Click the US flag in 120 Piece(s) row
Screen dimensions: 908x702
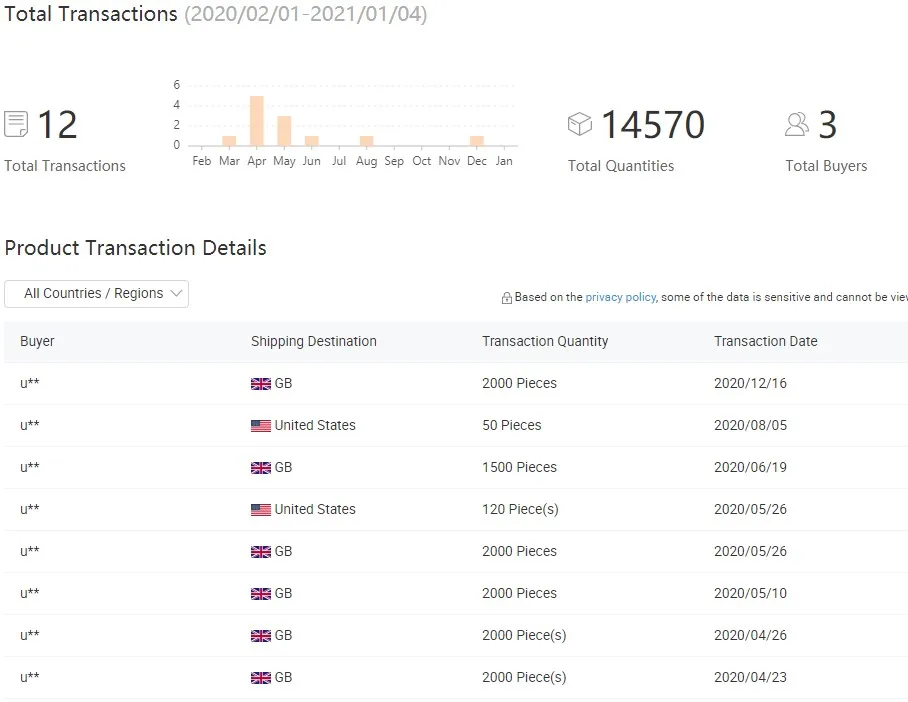pos(261,510)
